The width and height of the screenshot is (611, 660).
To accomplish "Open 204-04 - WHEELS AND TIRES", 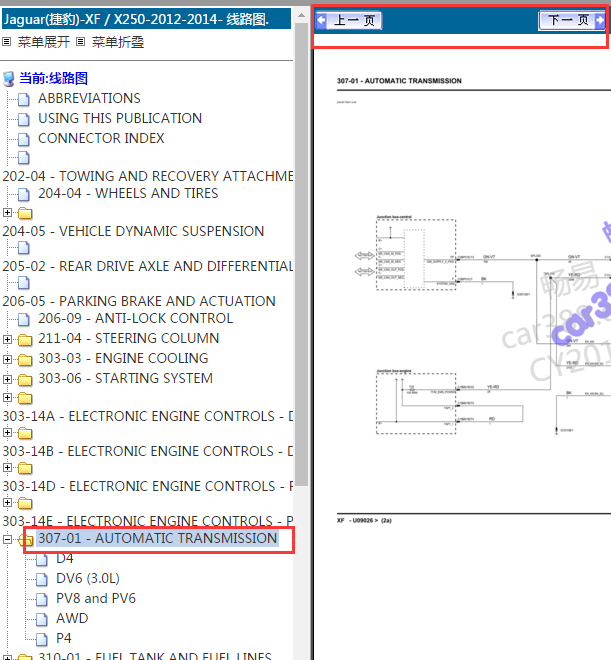I will pos(128,193).
